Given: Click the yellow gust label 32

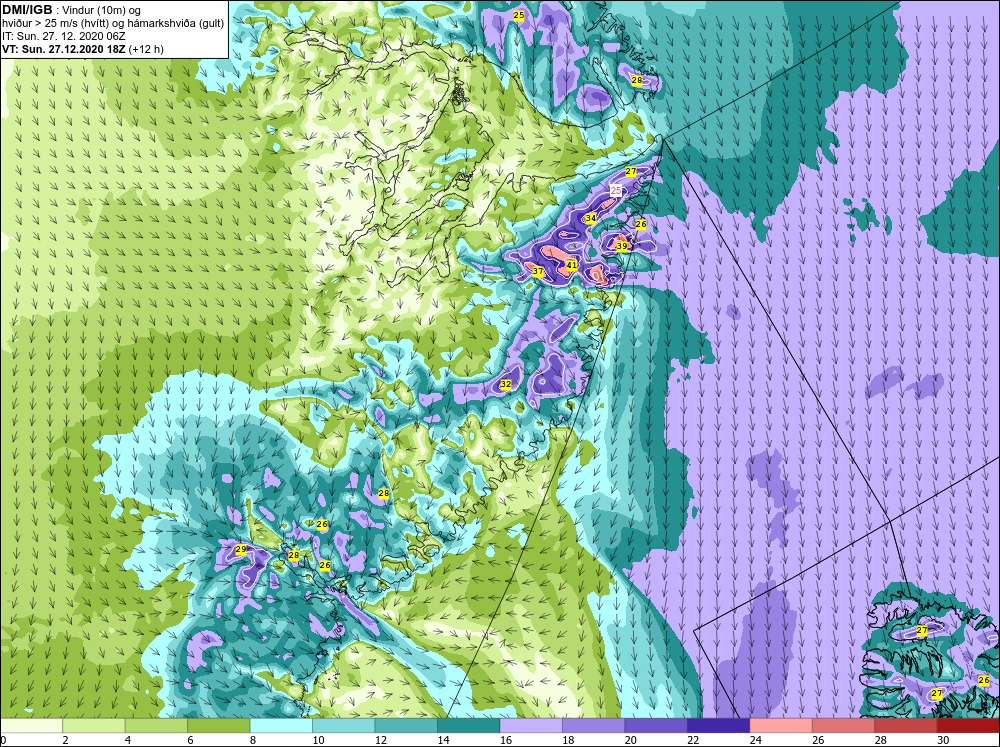Looking at the screenshot, I should [x=506, y=384].
